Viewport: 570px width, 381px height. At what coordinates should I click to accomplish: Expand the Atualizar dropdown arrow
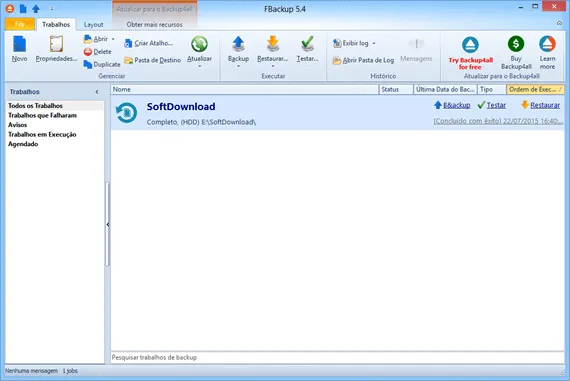pyautogui.click(x=199, y=66)
